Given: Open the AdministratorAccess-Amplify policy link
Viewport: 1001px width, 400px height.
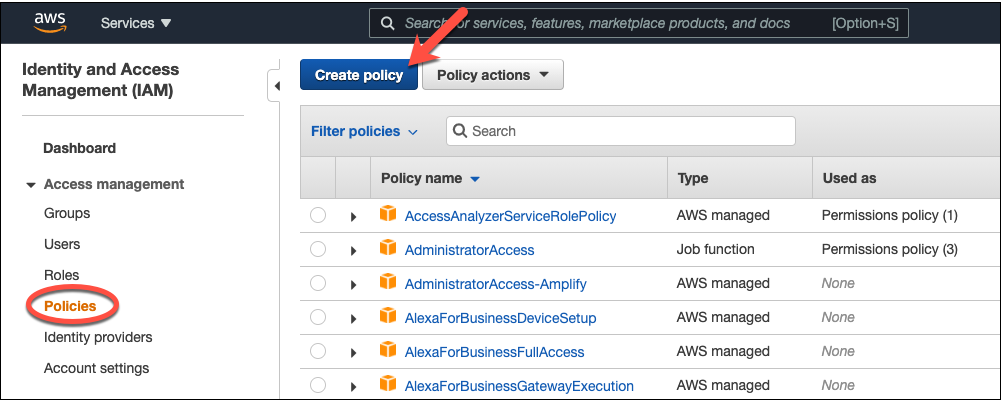Looking at the screenshot, I should point(495,284).
